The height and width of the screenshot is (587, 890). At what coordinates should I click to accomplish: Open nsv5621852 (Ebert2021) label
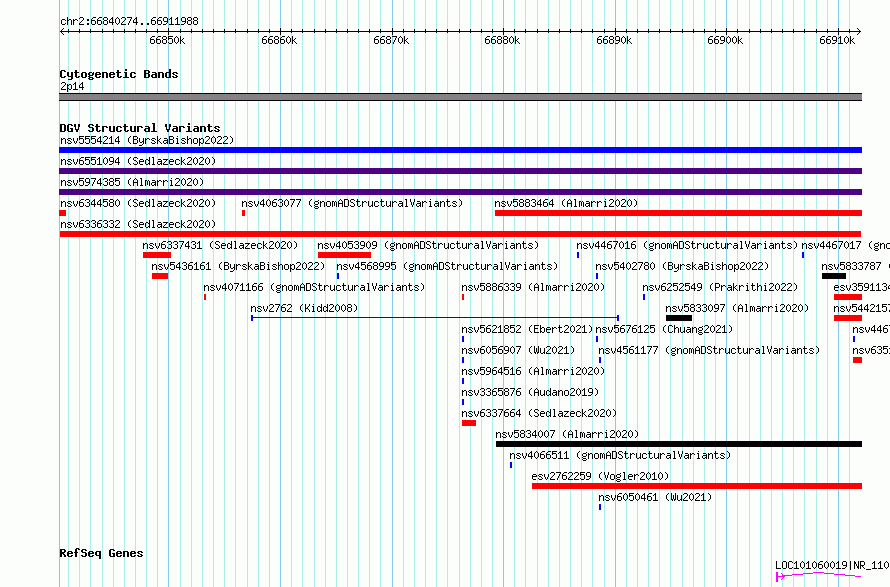[x=527, y=329]
